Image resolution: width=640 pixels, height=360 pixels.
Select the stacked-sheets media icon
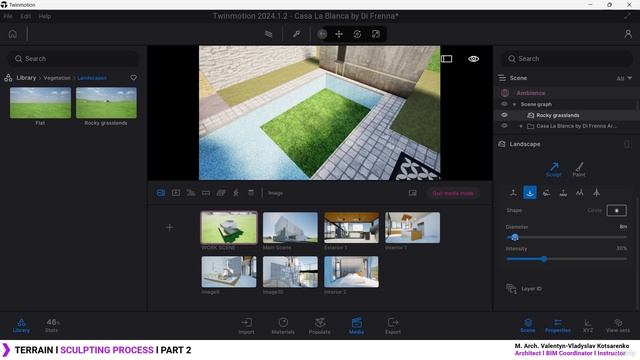coord(221,193)
